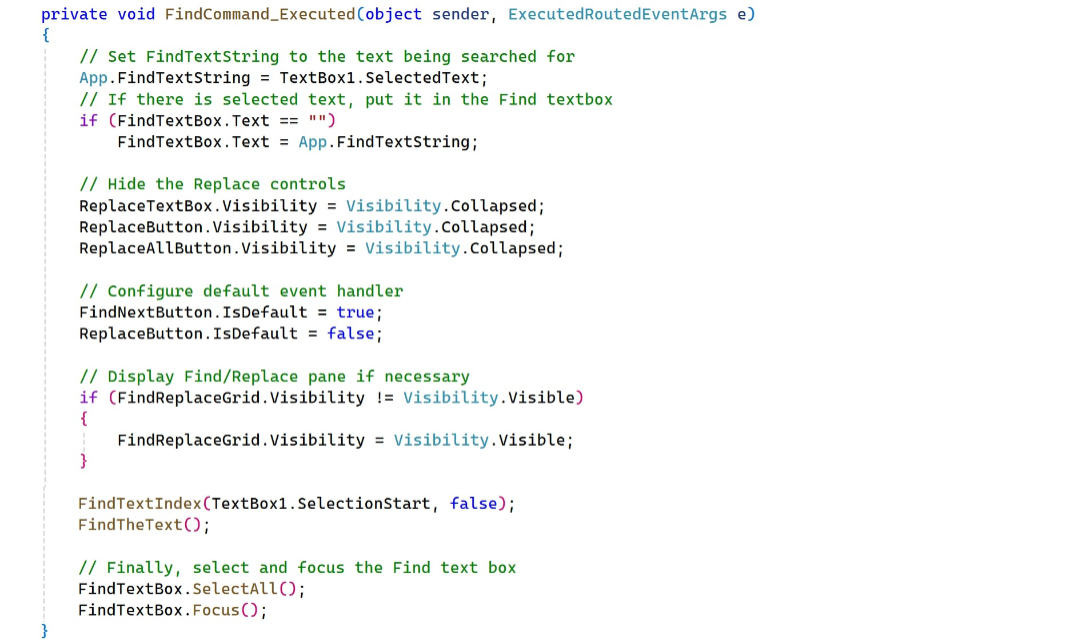Viewport: 1066px width, 644px height.
Task: Click TextBox1.SelectedText expression
Action: click(381, 78)
